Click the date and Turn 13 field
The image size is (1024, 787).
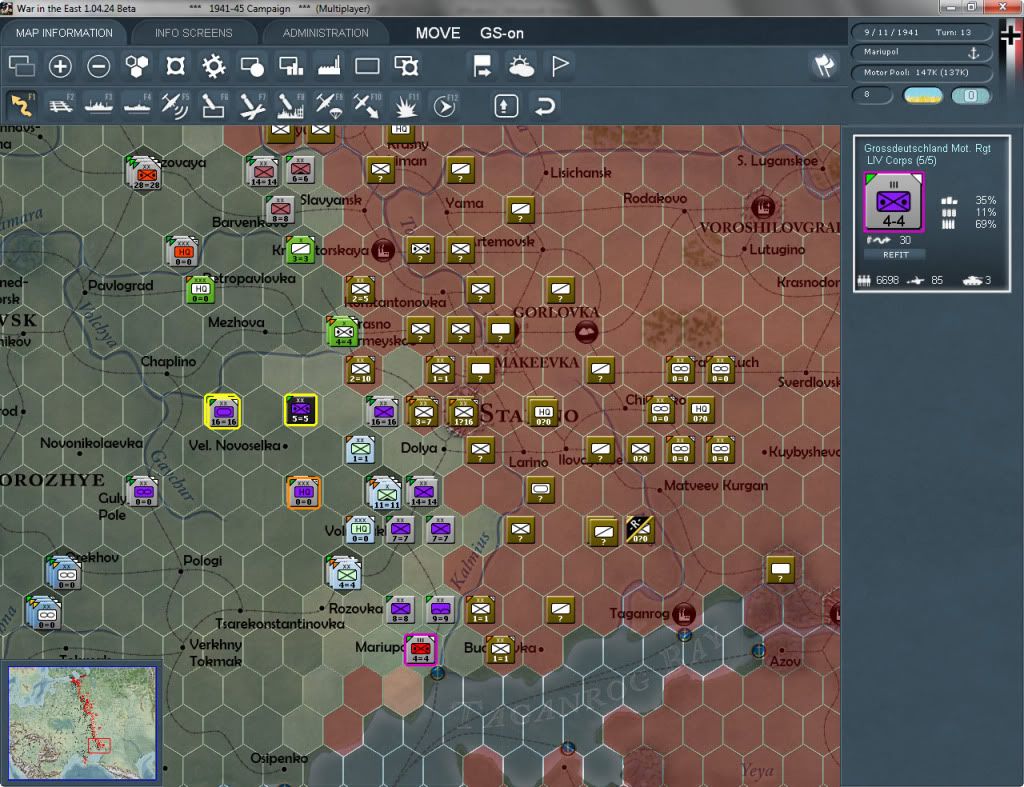click(x=921, y=32)
